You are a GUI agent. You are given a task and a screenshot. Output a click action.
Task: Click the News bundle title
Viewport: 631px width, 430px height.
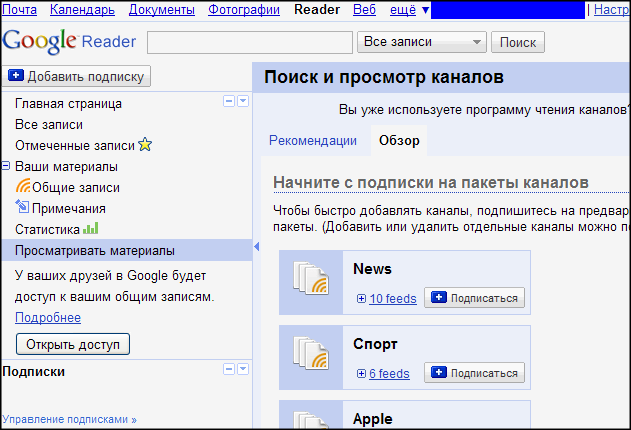tap(372, 269)
